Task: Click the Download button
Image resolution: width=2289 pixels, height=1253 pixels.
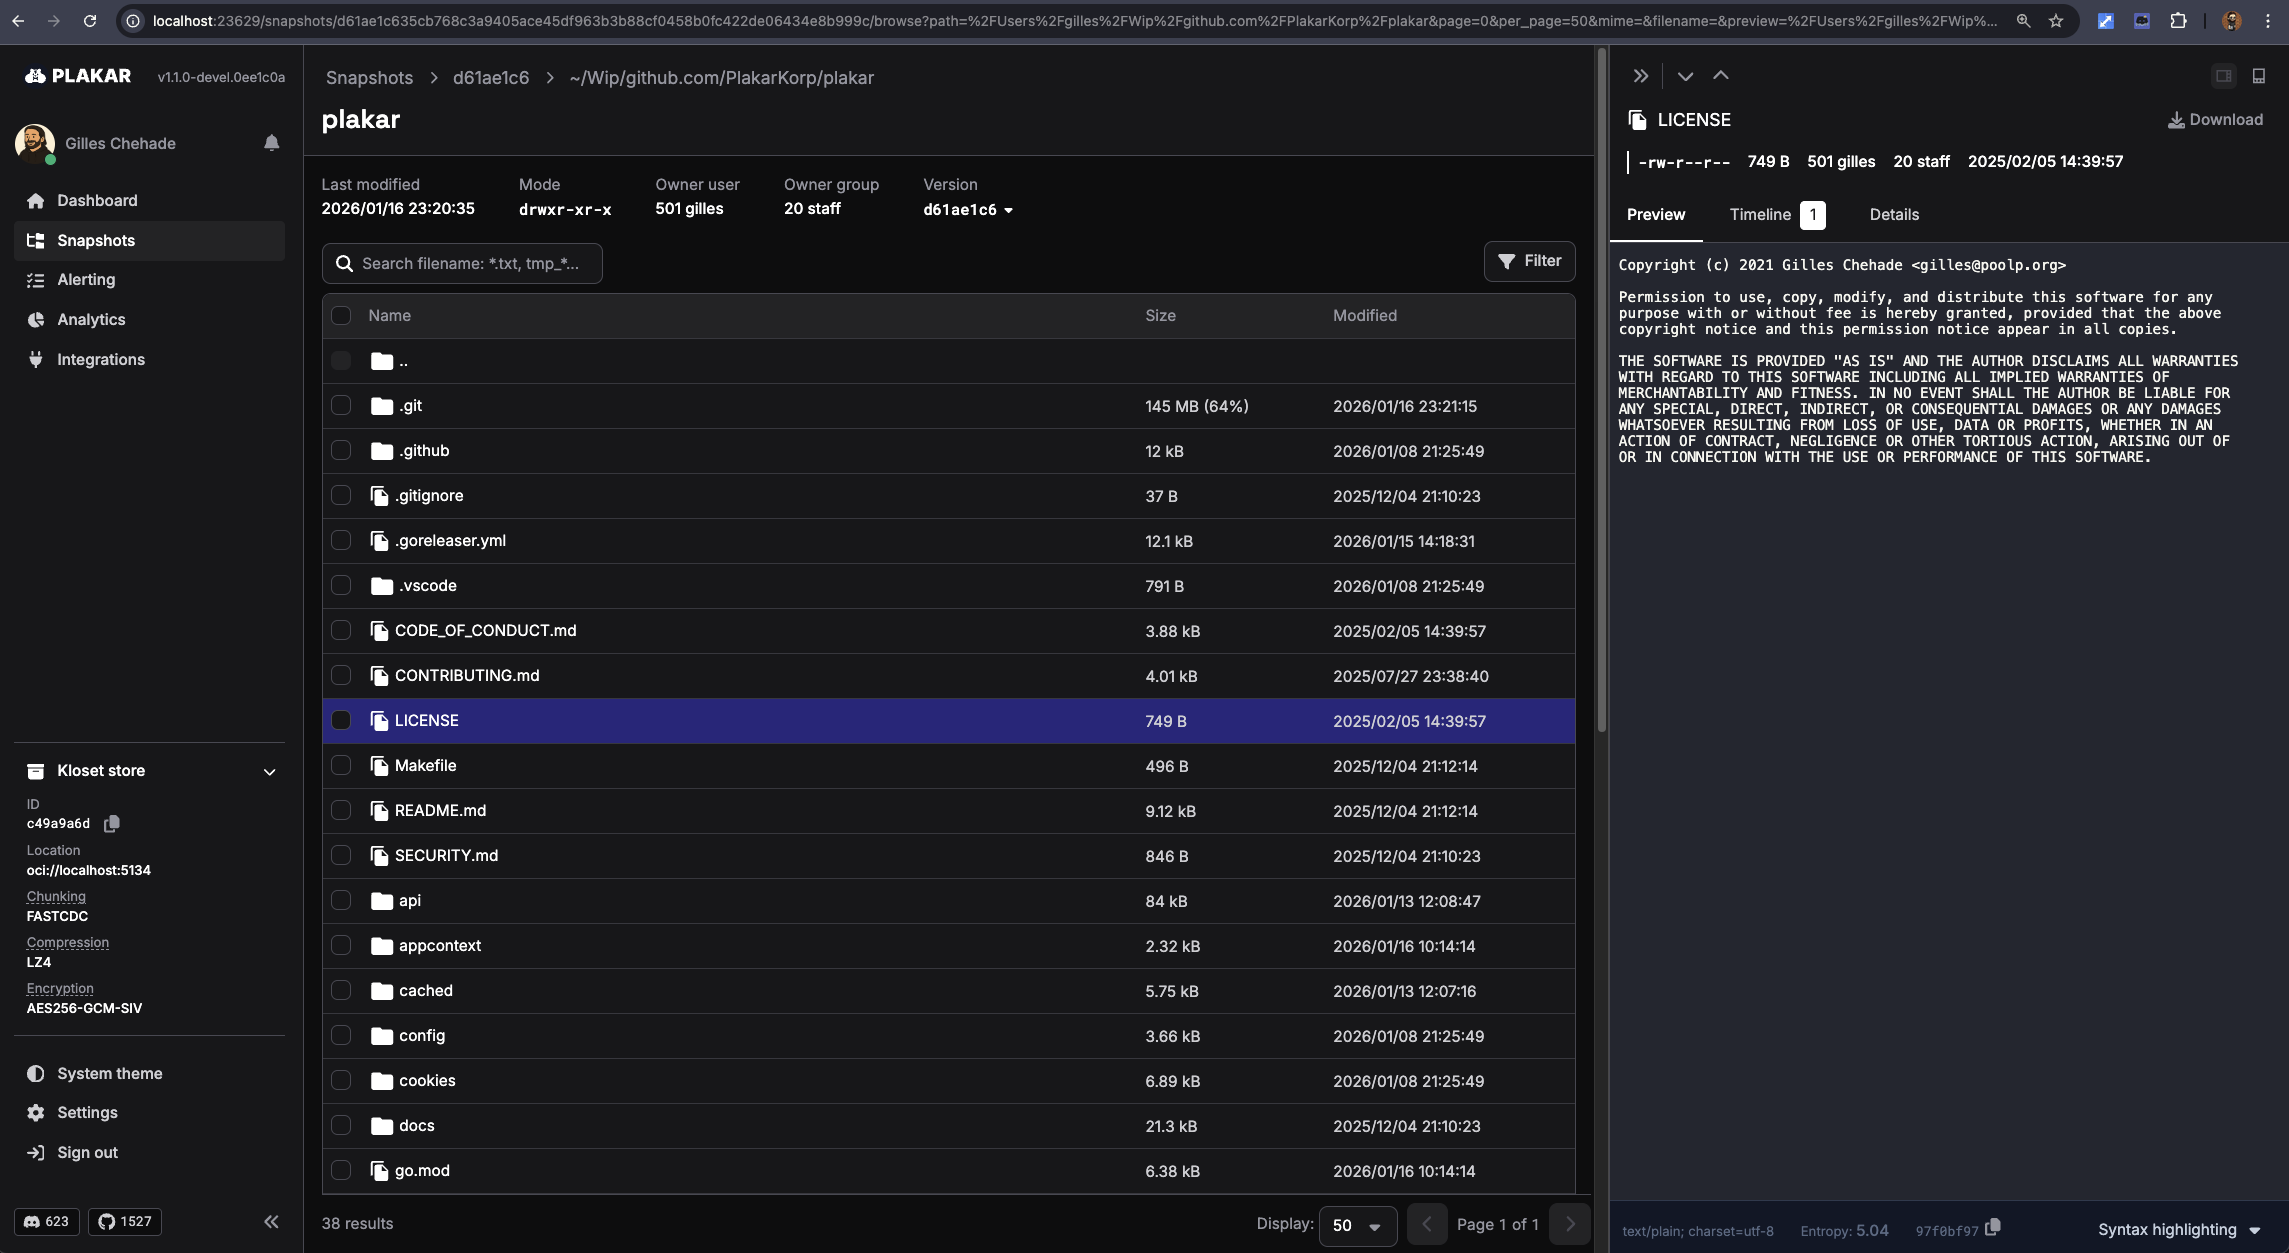Action: click(x=2214, y=120)
